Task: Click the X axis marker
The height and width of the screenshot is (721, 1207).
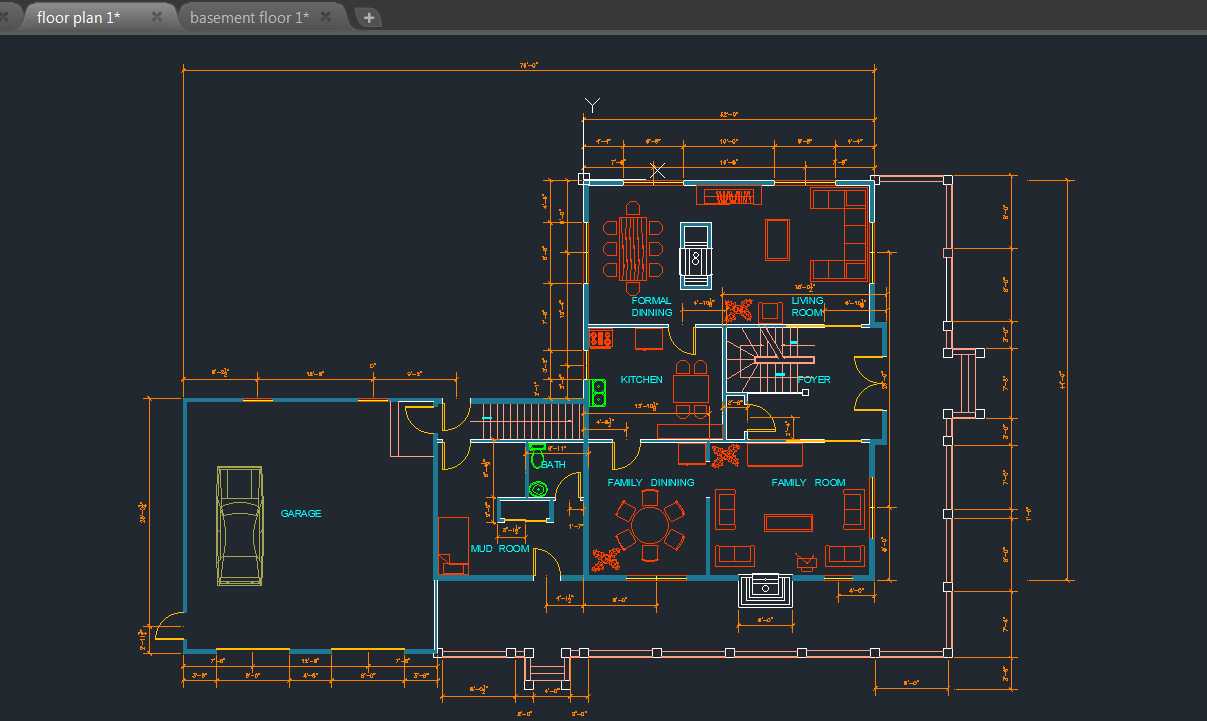Action: [657, 170]
